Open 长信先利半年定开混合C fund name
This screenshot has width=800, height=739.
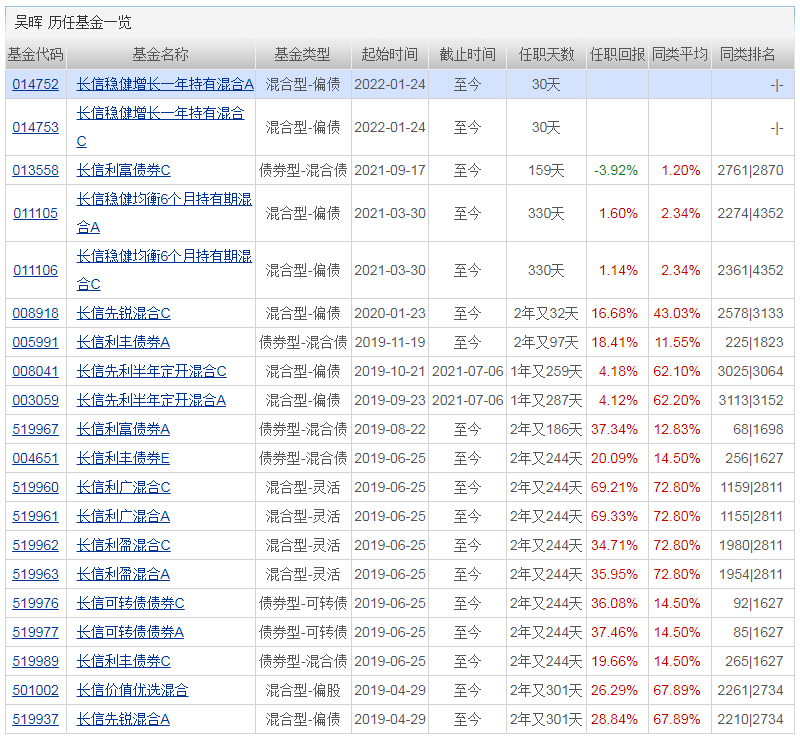pyautogui.click(x=151, y=371)
